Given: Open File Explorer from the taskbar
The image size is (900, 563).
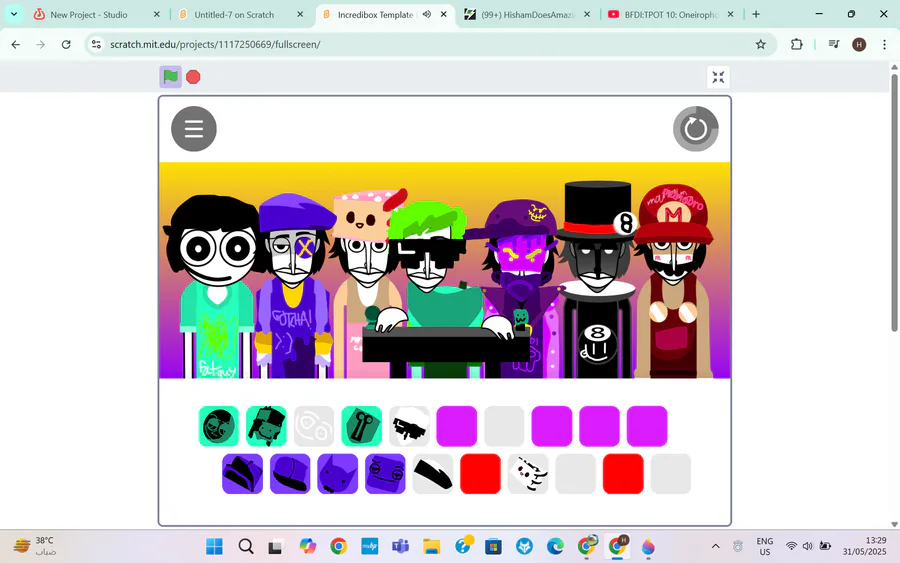Looking at the screenshot, I should click(431, 546).
